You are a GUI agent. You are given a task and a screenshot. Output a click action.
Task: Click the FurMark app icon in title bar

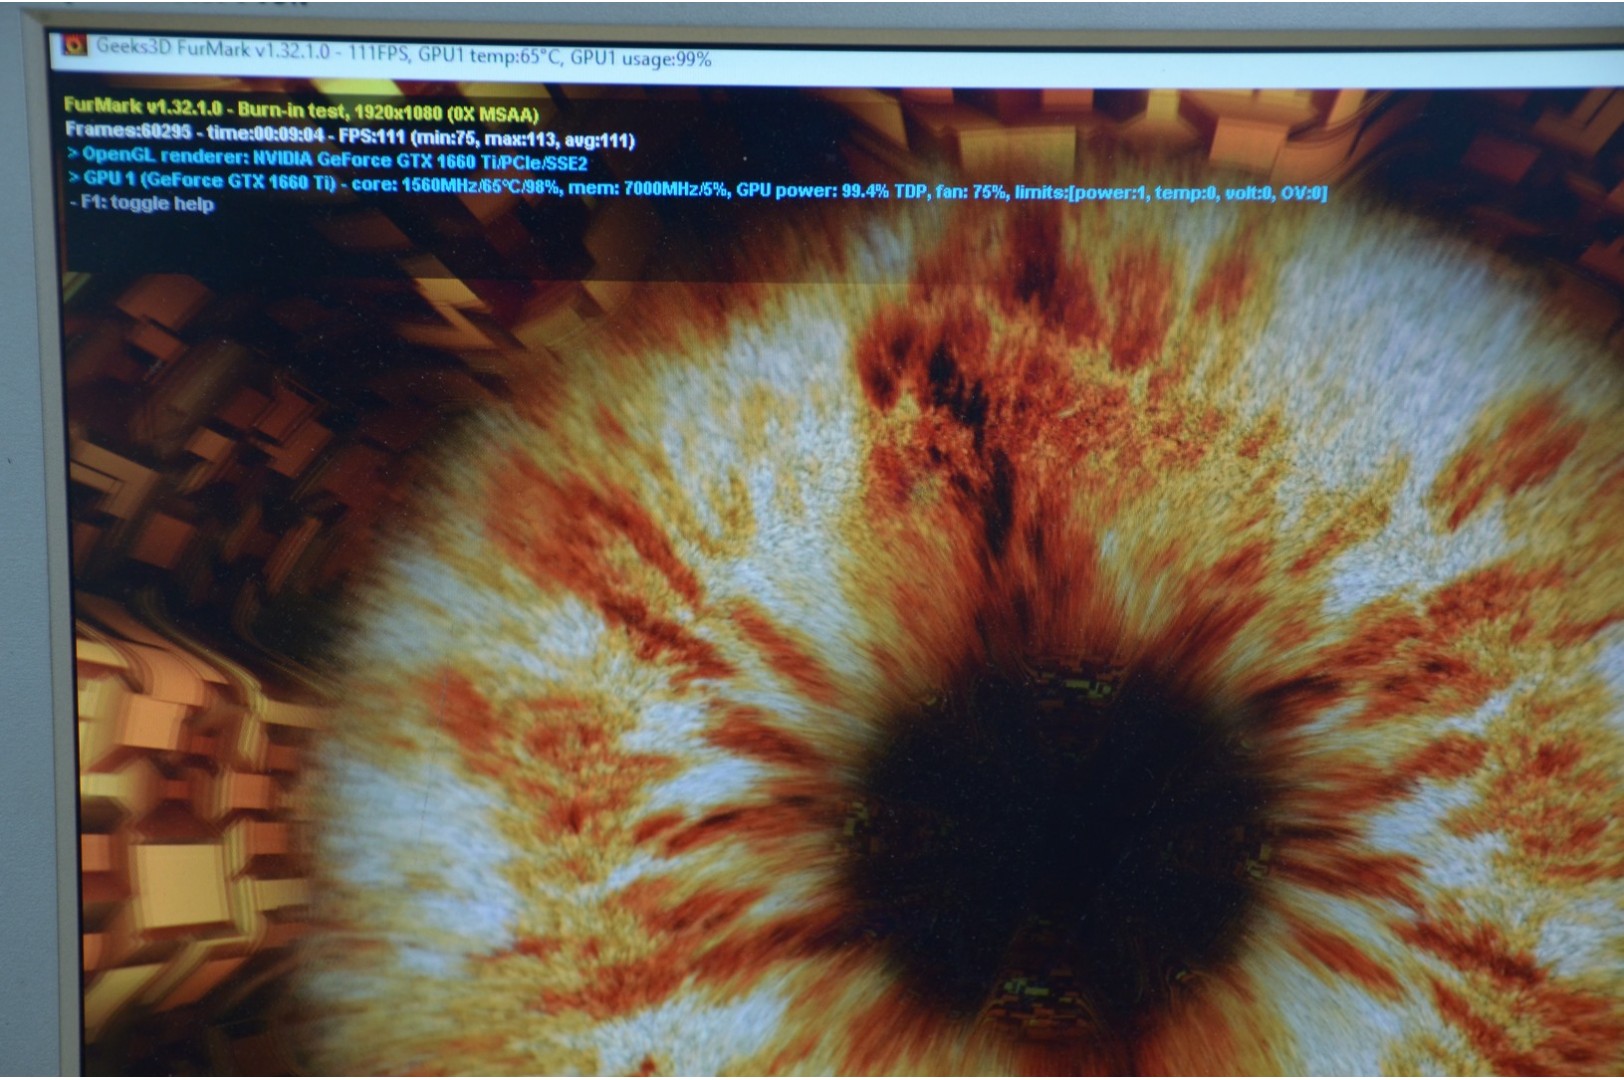(x=74, y=45)
